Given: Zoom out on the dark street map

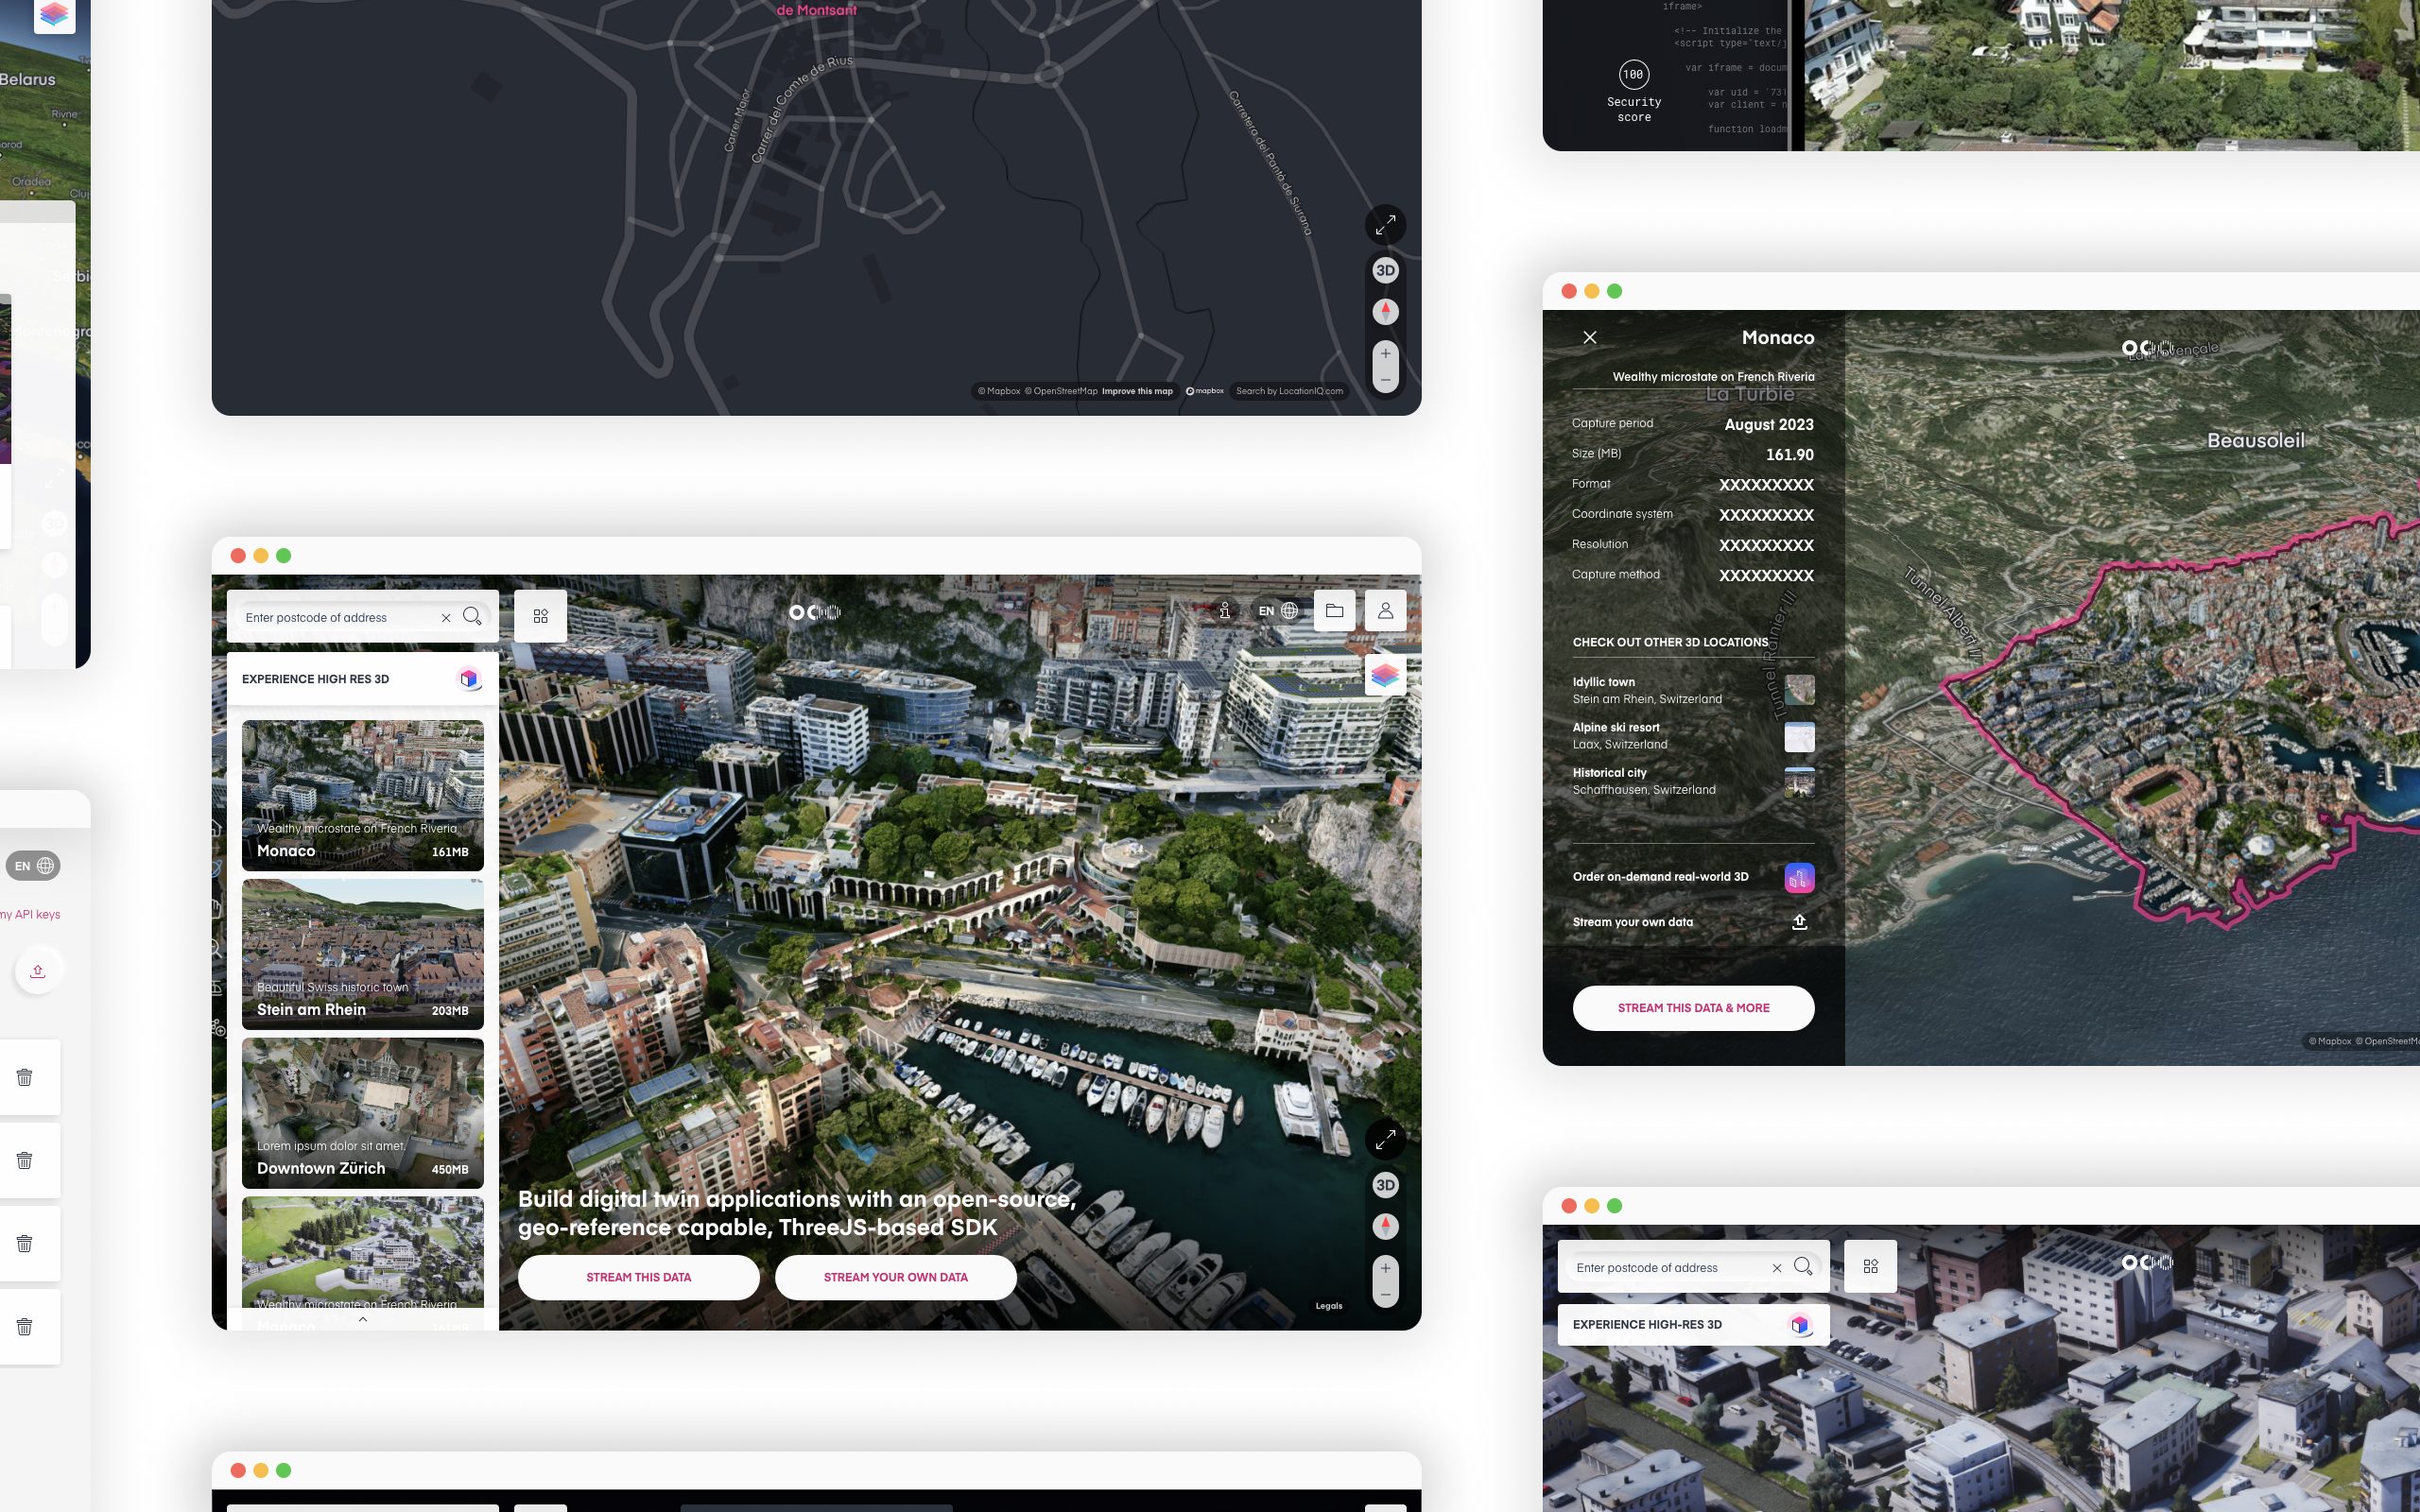Looking at the screenshot, I should (1385, 380).
